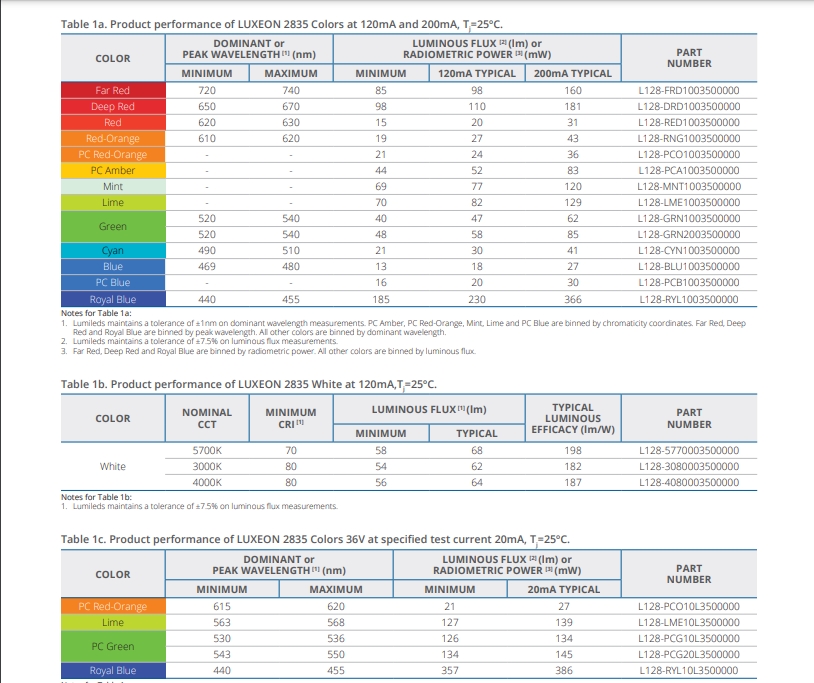
Task: Click efficacy value 198 in Table 1b
Action: coord(573,450)
